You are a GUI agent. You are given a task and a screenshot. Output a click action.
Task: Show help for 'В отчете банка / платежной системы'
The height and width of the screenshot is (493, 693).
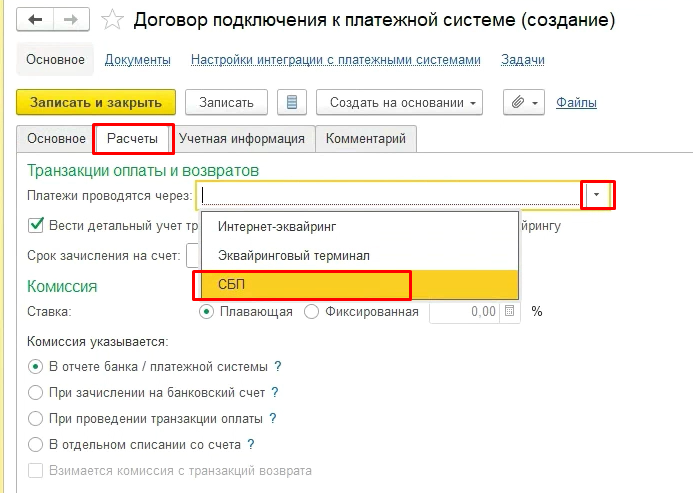coord(278,367)
